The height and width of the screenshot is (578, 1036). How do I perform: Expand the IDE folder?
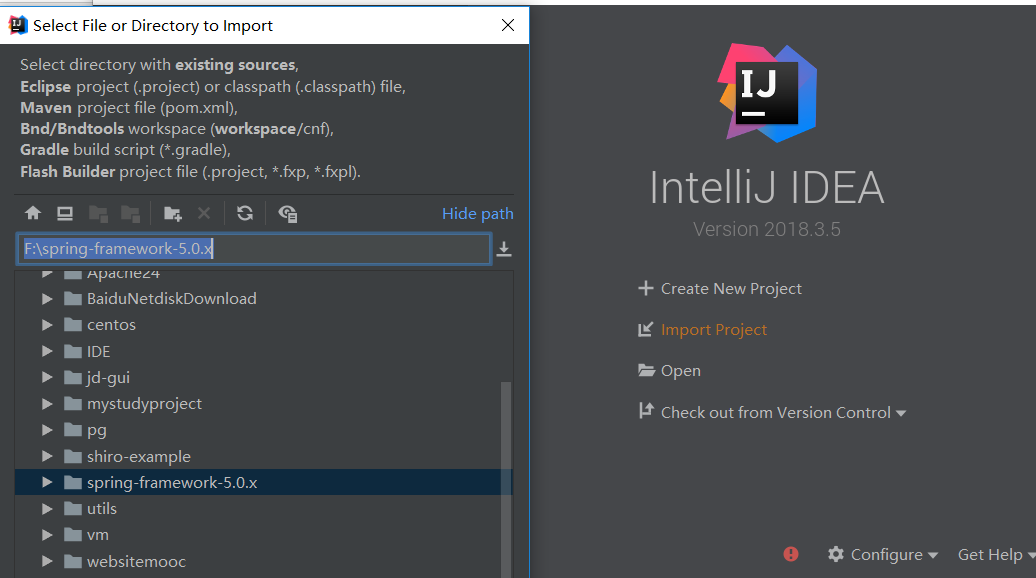[47, 351]
